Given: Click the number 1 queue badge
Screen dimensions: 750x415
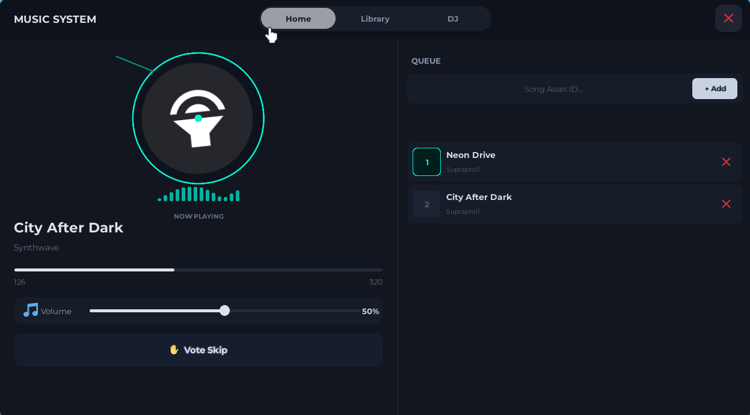Looking at the screenshot, I should [x=426, y=162].
